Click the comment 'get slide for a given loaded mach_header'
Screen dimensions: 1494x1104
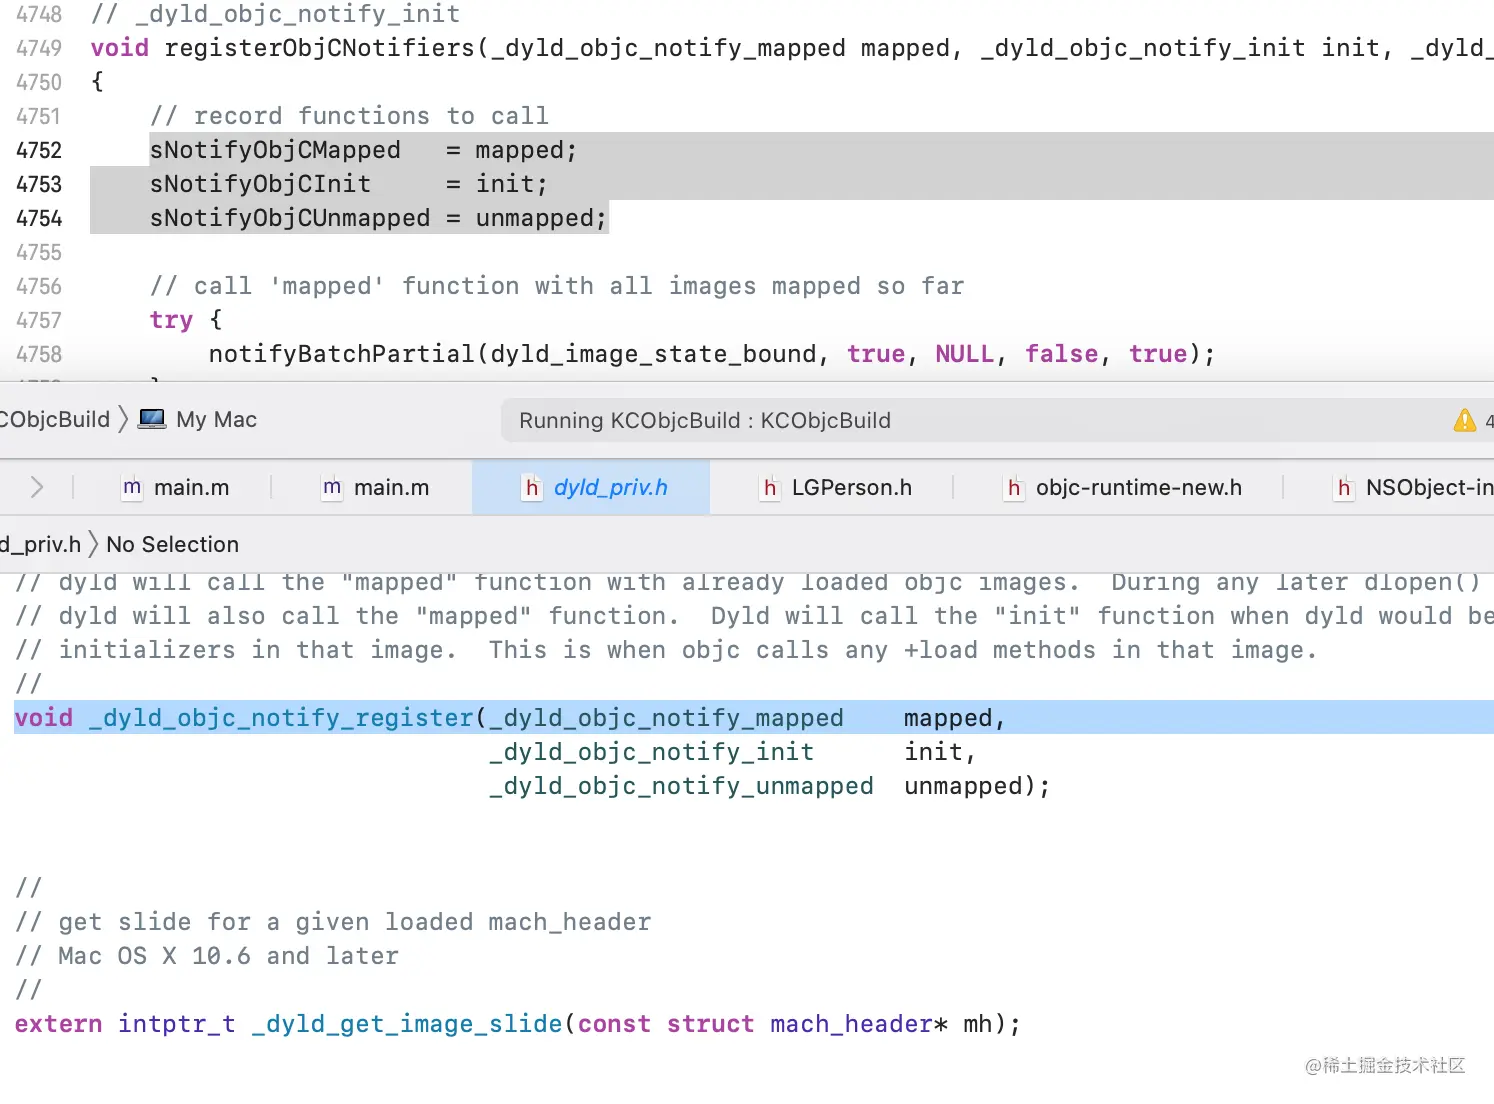333,922
